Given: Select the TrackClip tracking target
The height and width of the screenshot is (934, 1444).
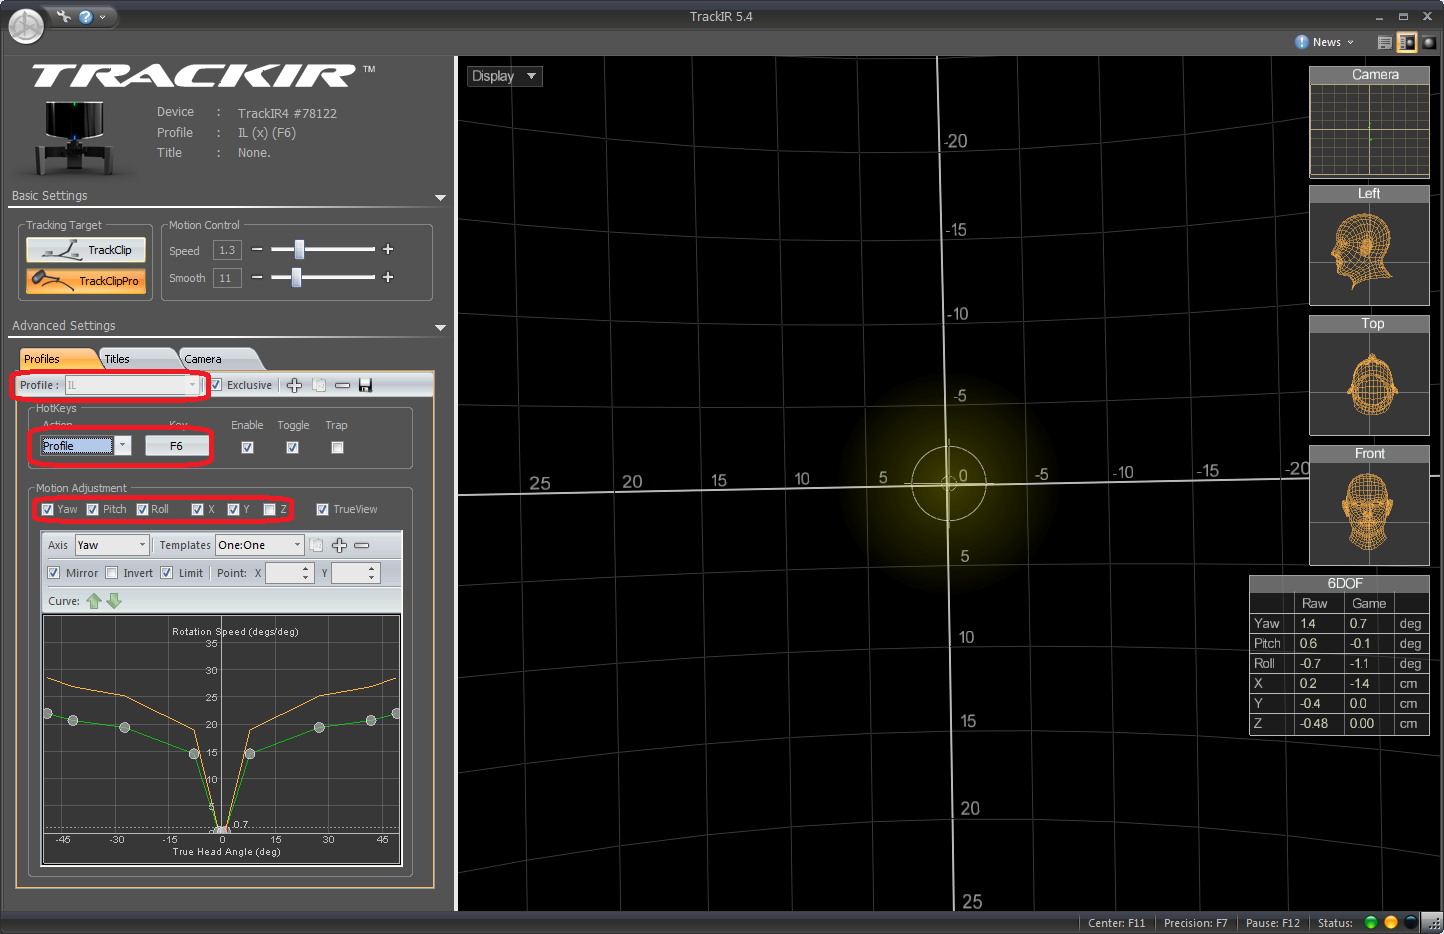Looking at the screenshot, I should pos(86,250).
